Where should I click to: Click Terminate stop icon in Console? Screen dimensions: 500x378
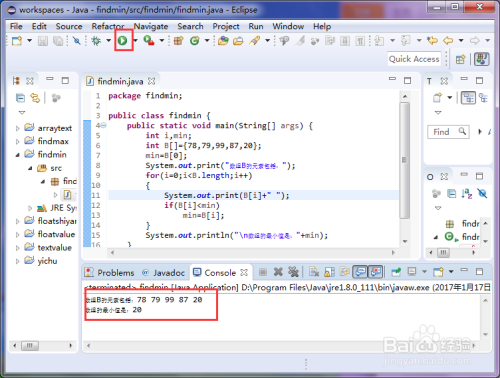pos(263,272)
